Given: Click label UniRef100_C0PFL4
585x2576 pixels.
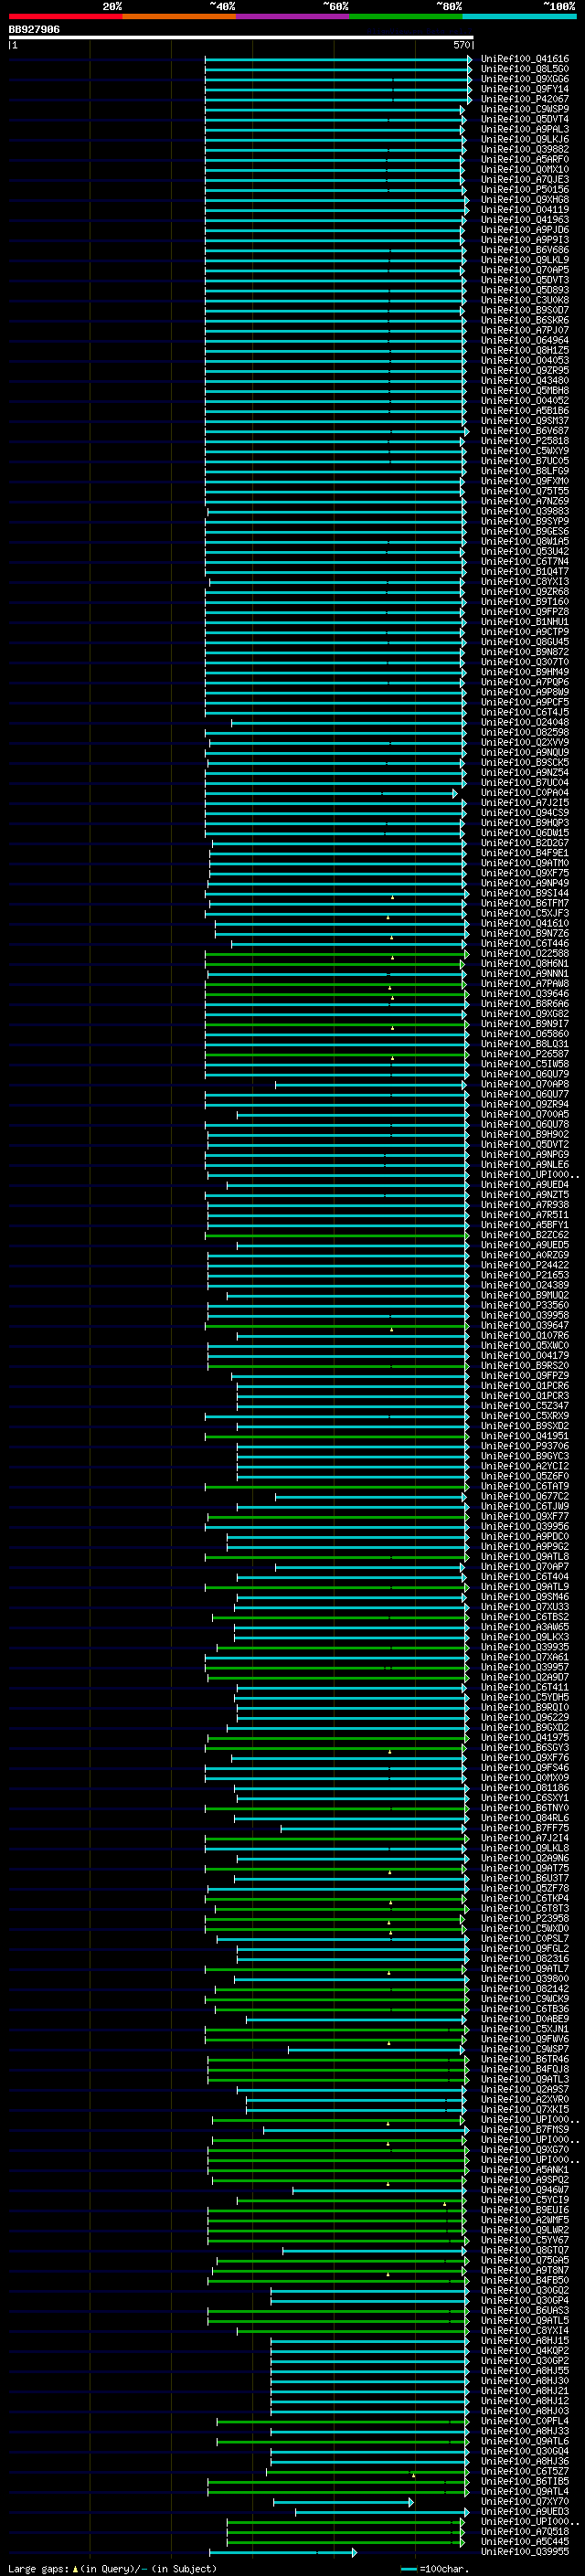Looking at the screenshot, I should 525,2421.
